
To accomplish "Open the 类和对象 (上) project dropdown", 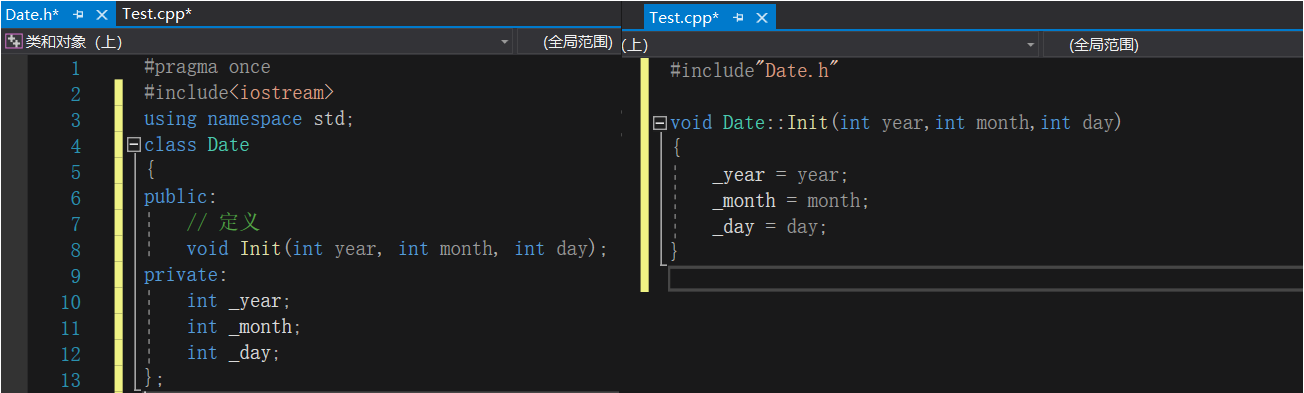I will click(505, 42).
